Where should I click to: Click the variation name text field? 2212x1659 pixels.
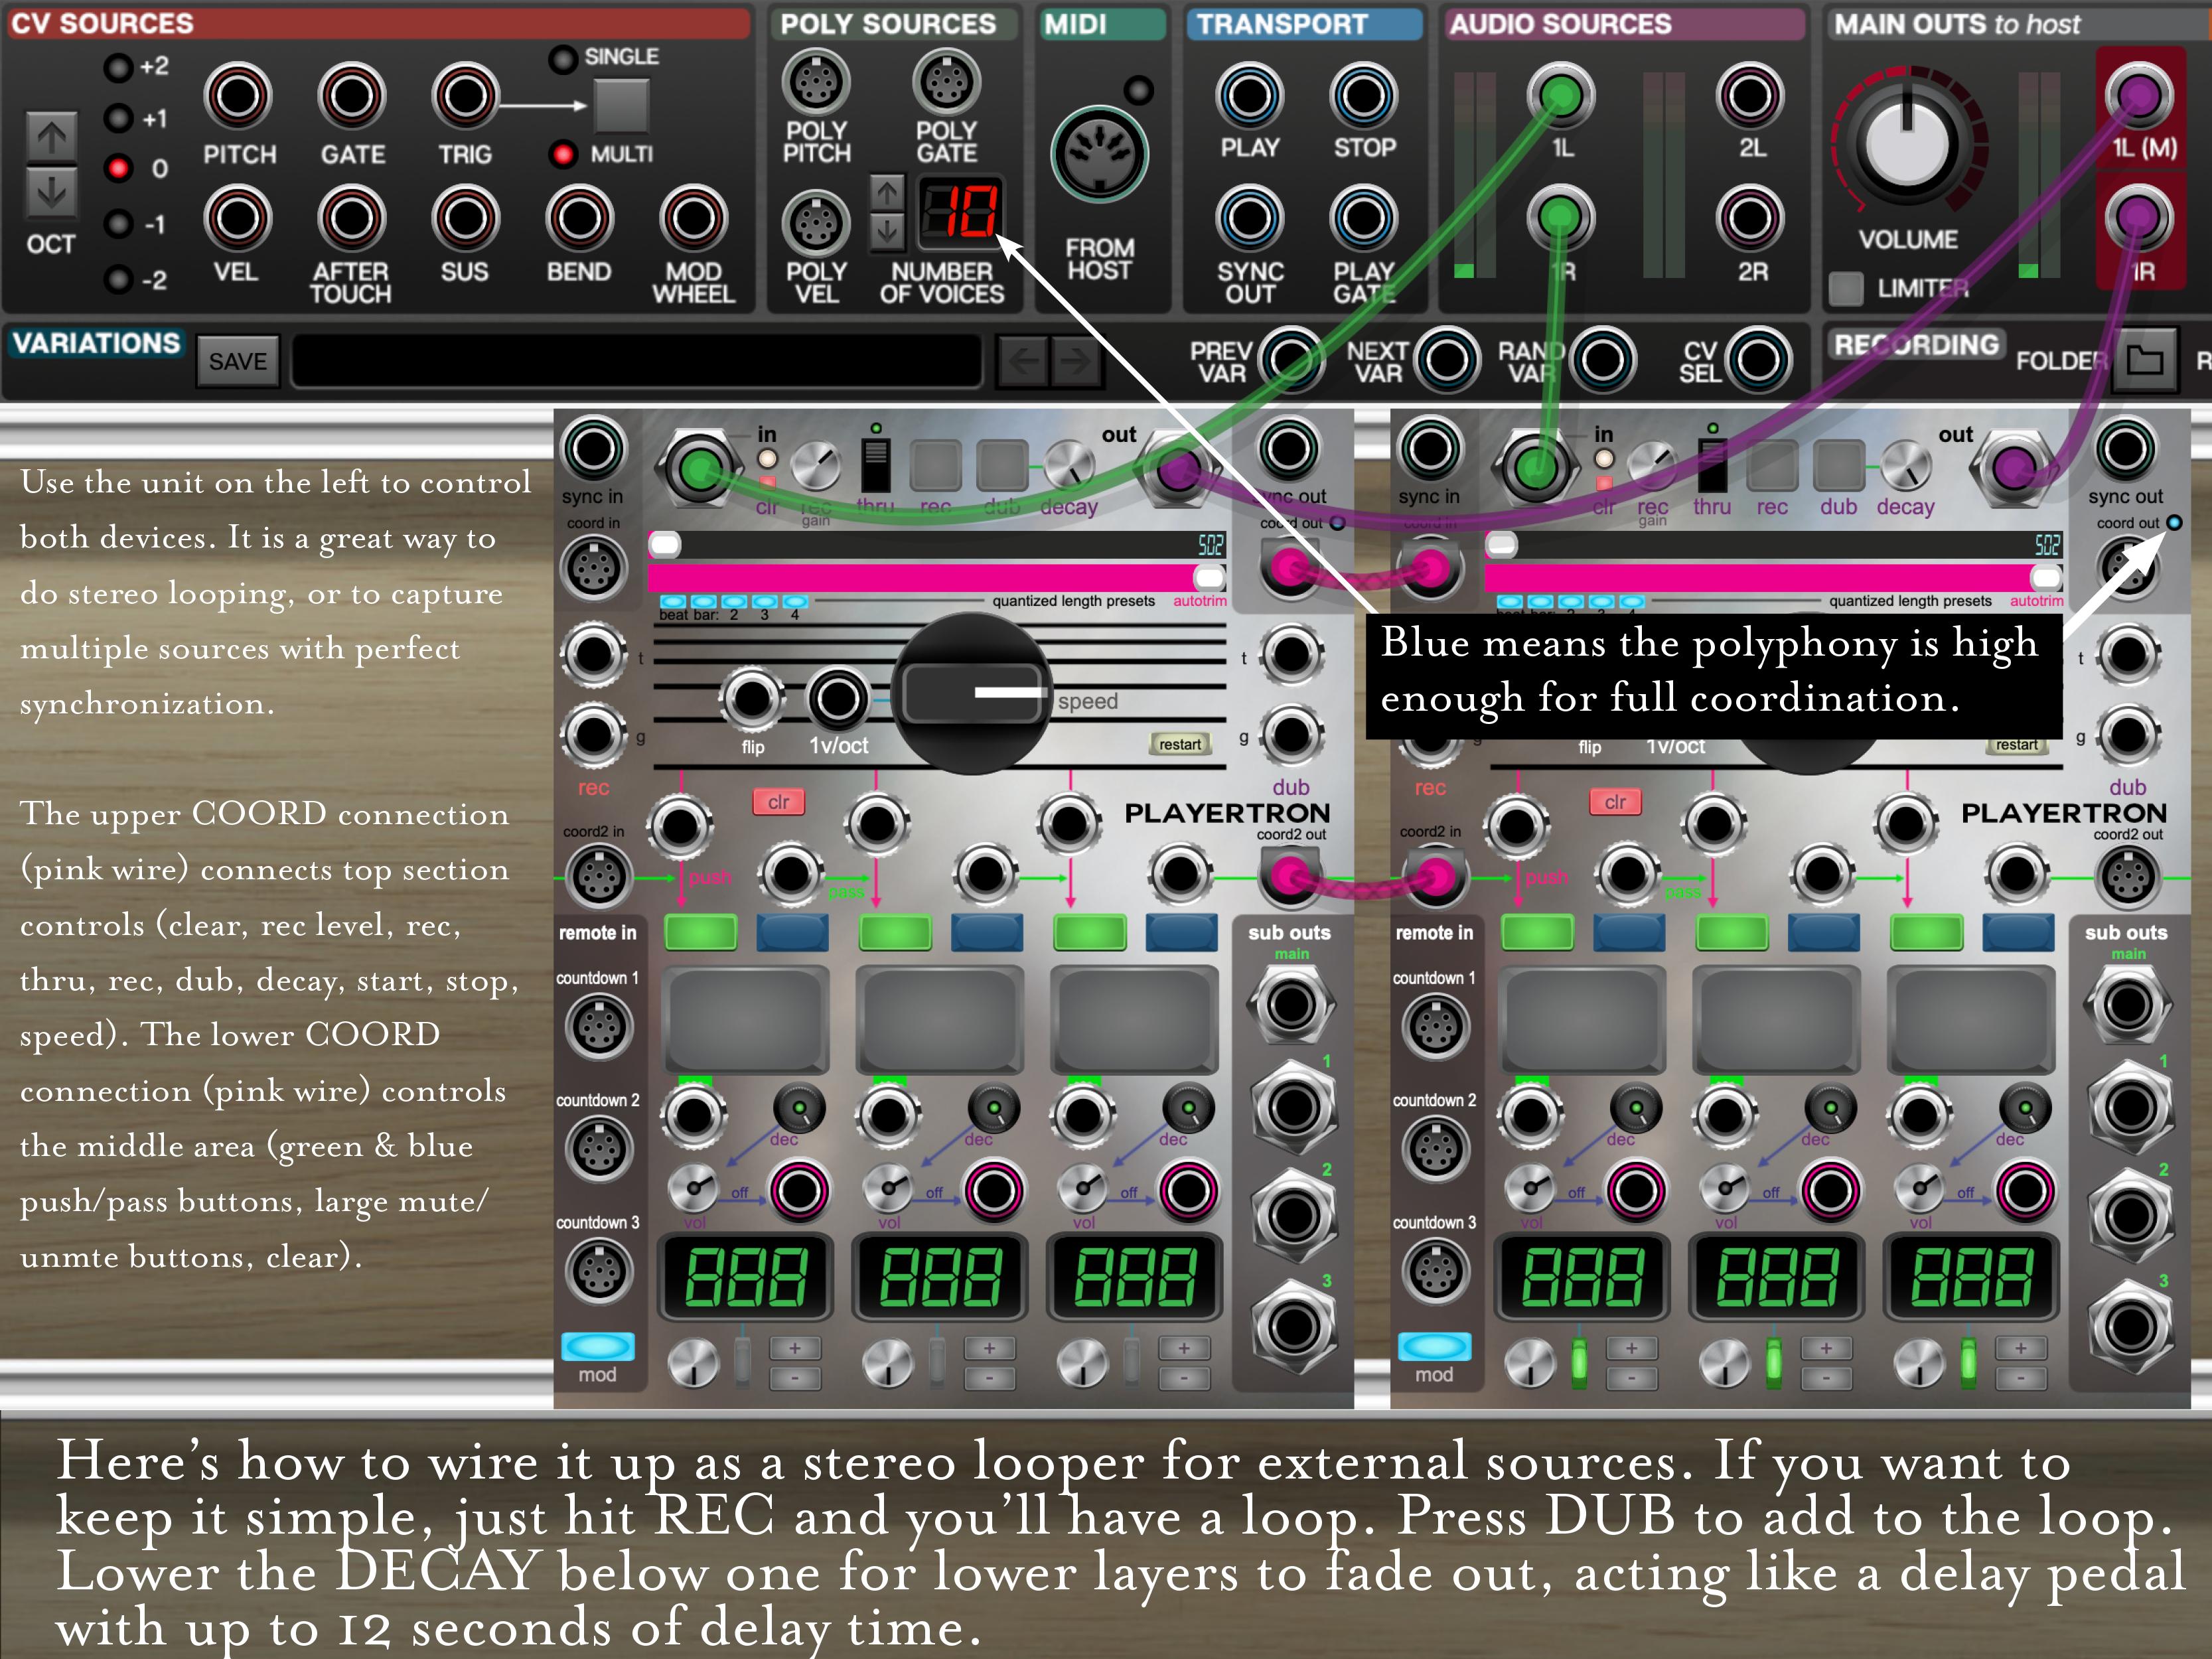636,361
